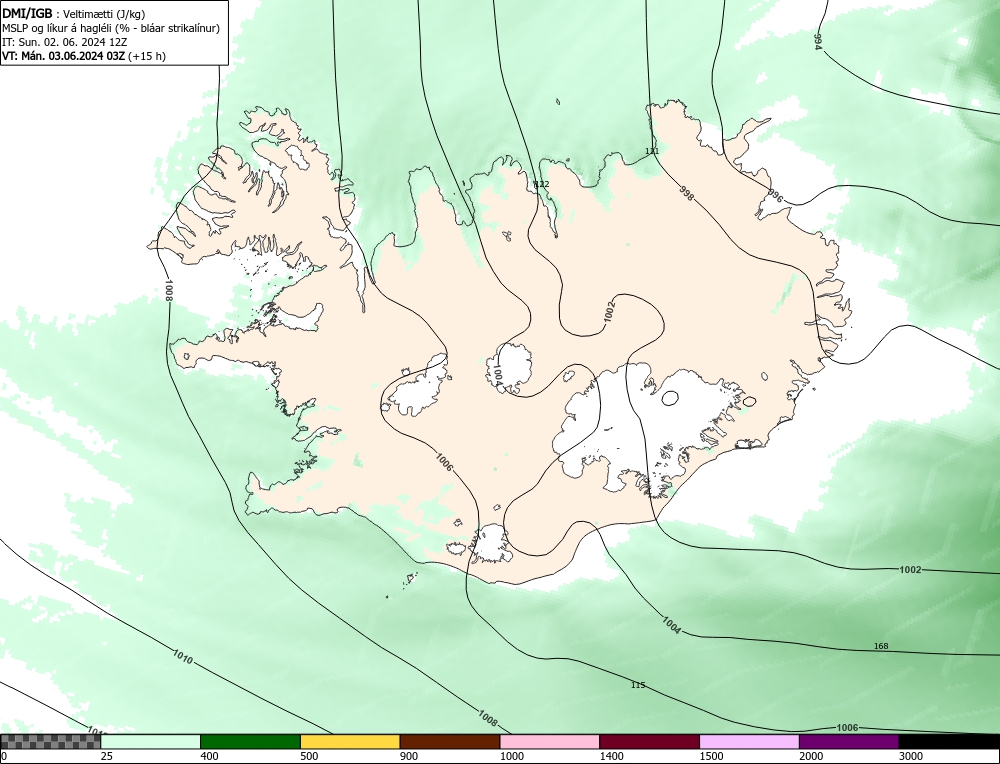Click the legend tick value '1500'

(x=711, y=756)
